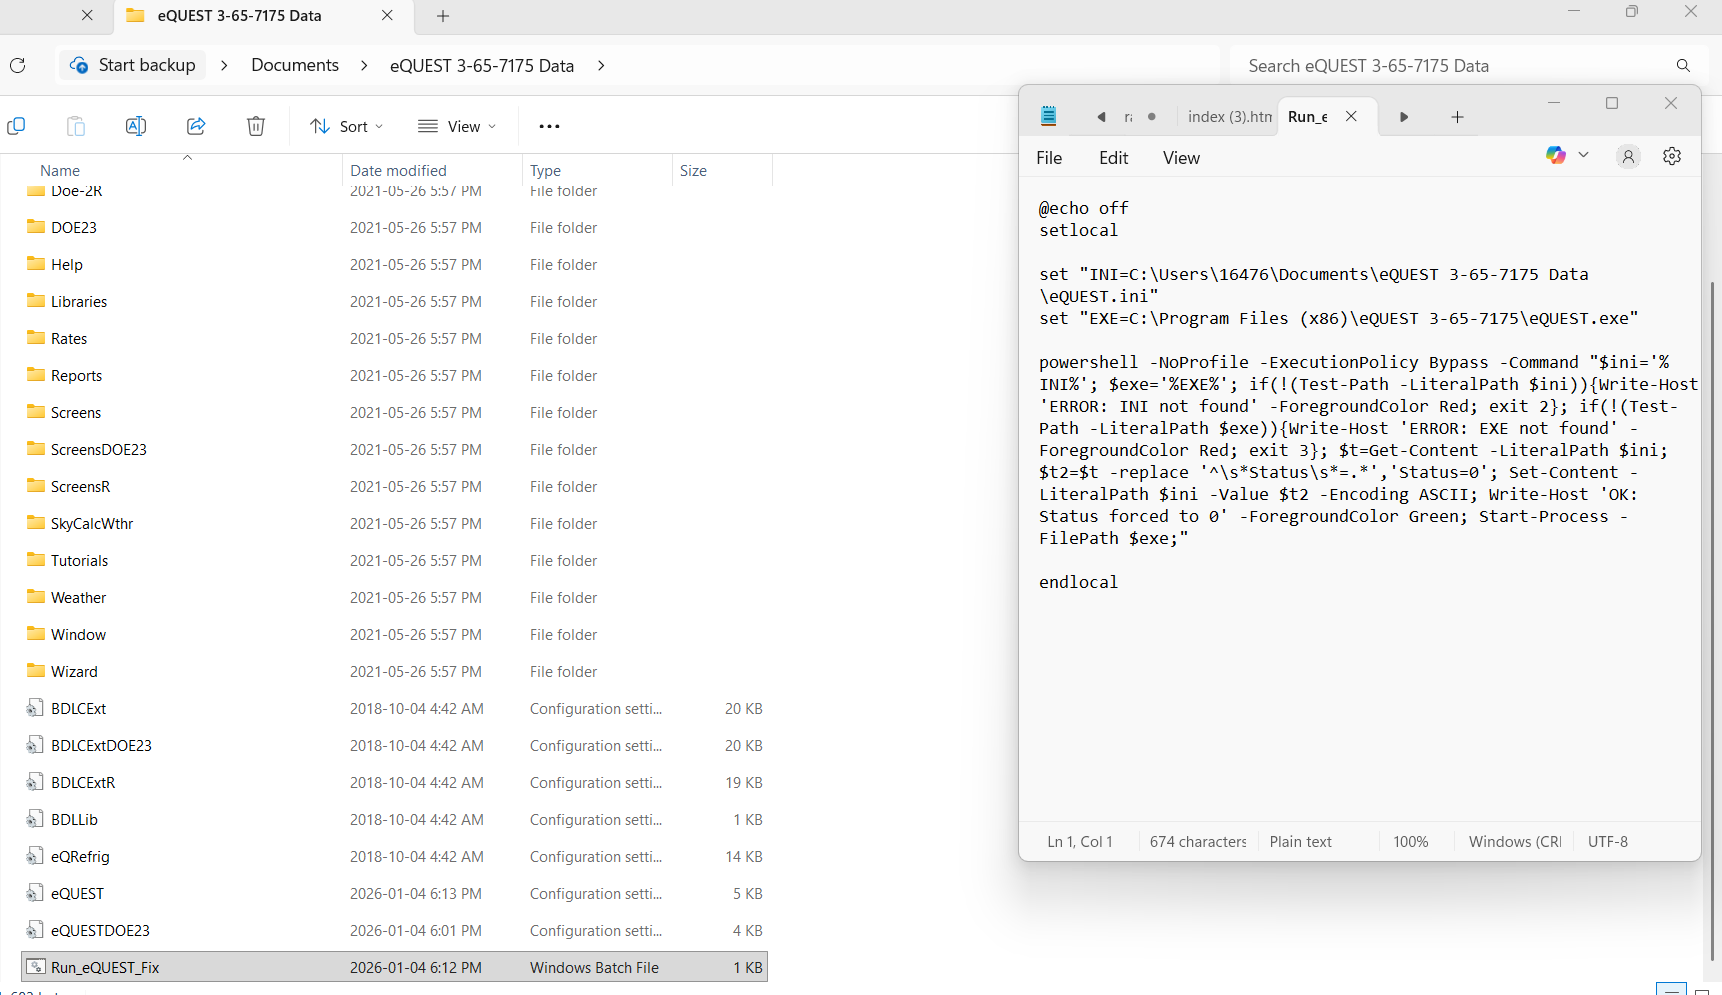This screenshot has width=1722, height=995.
Task: Click the Notepad account profile icon
Action: point(1628,157)
